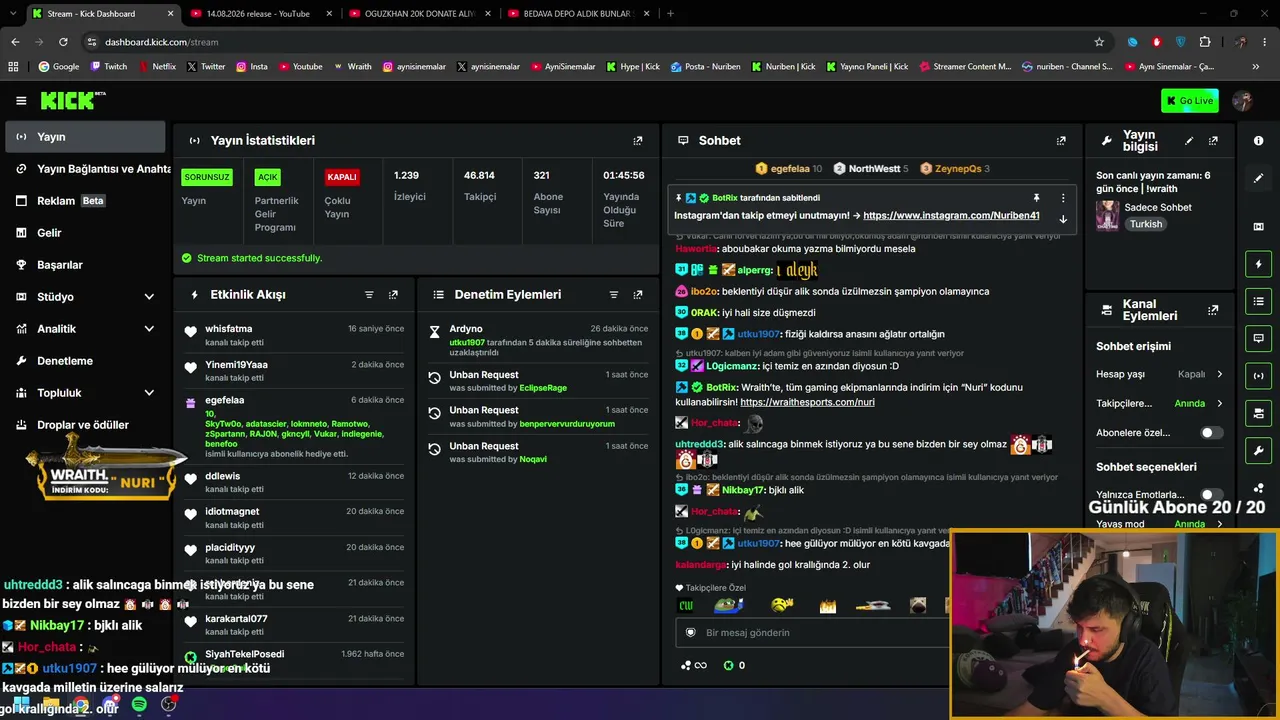Open pinned message three-dot options
Screen dimensions: 1280x720
coord(1063,198)
